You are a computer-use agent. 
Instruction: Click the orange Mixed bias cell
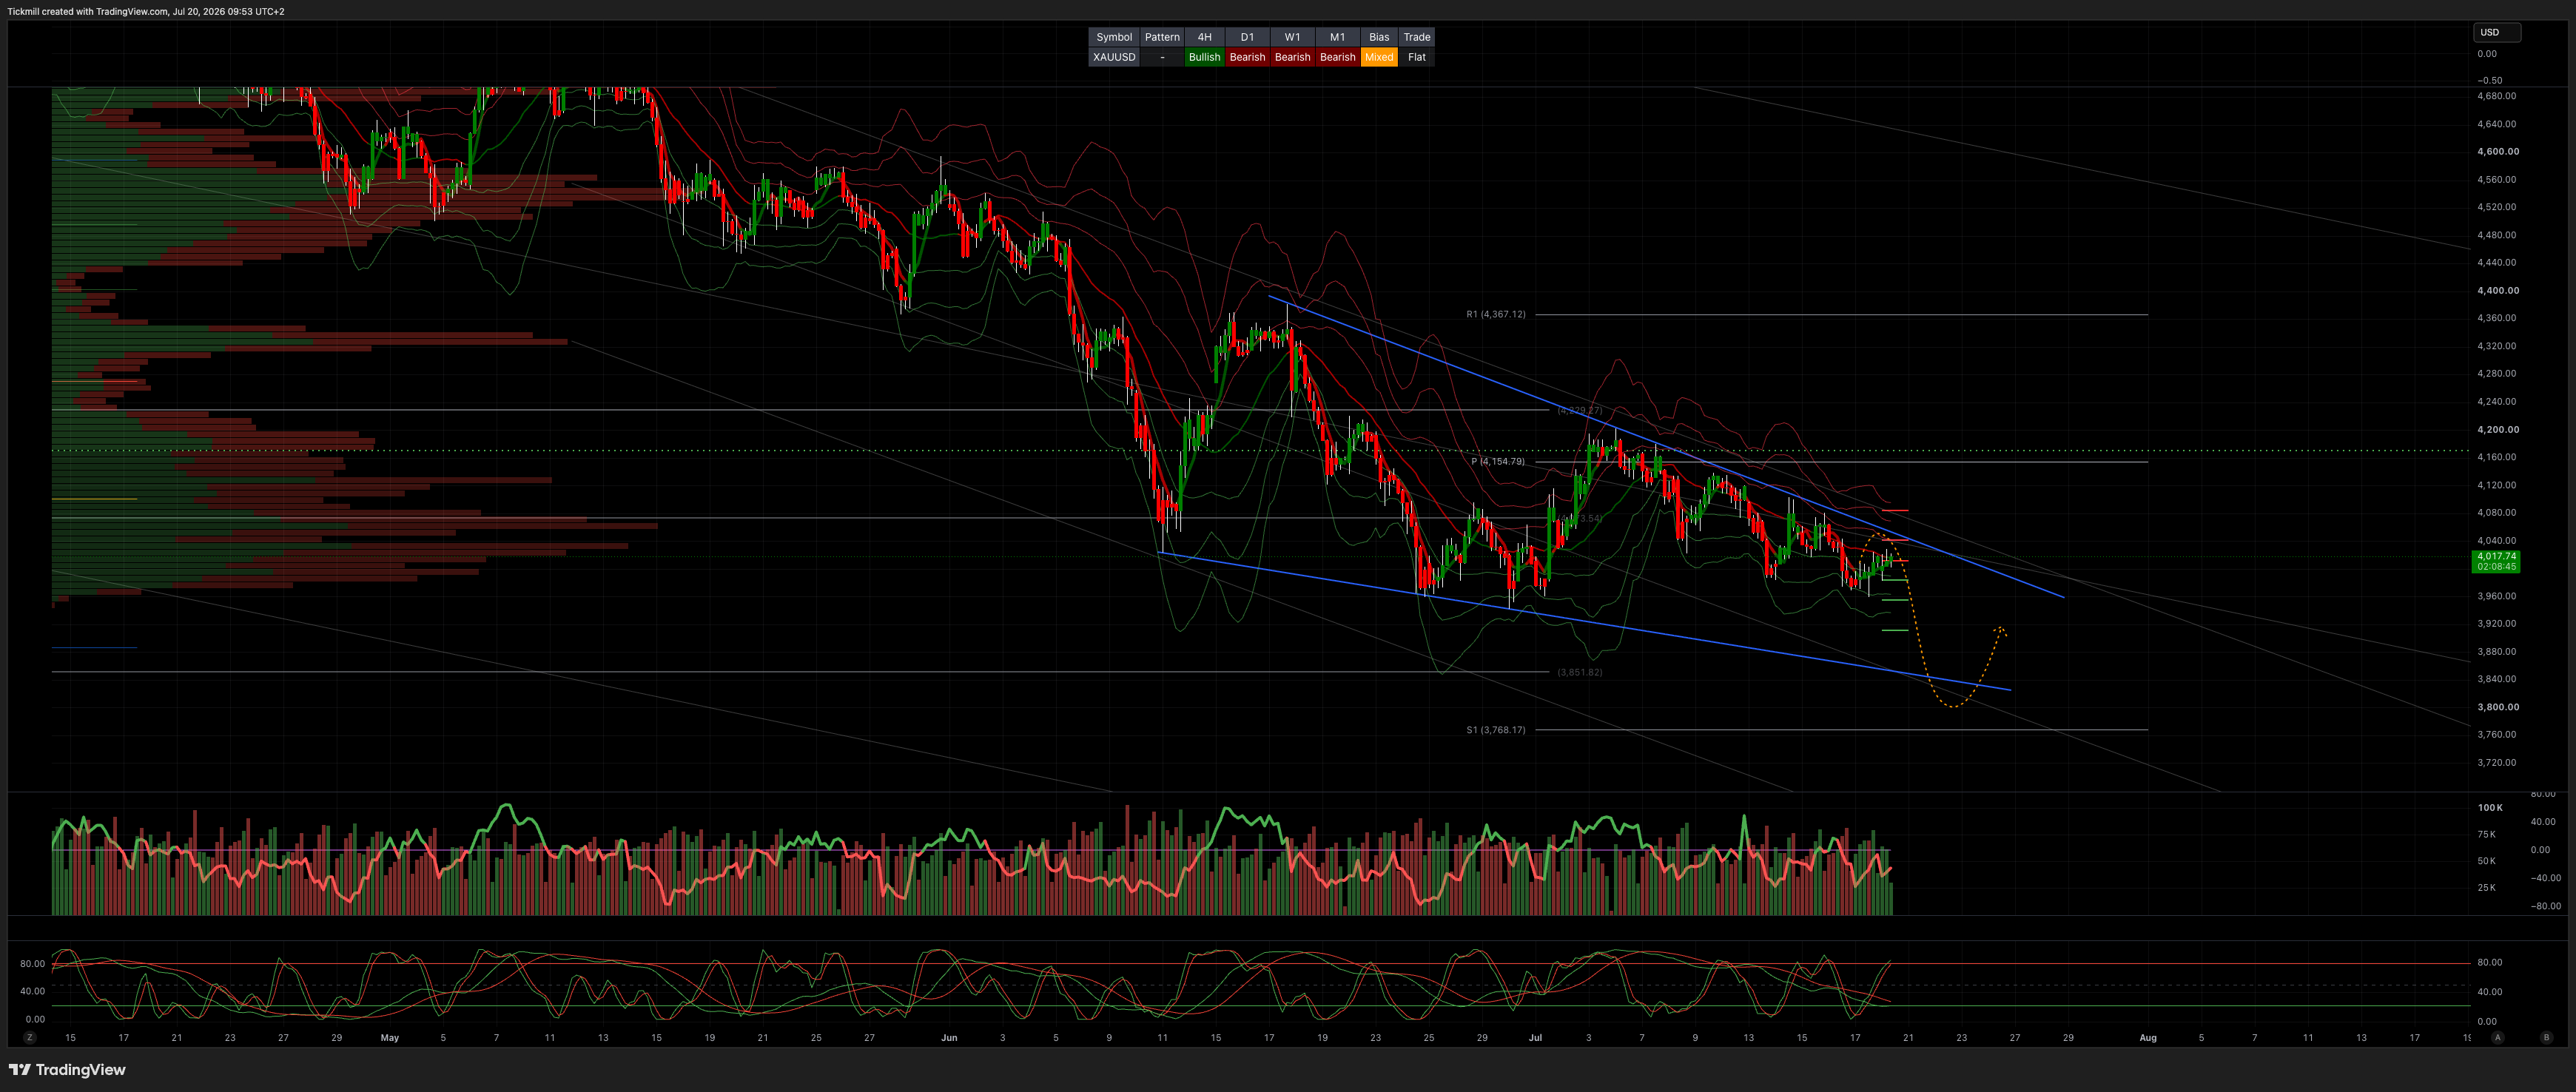click(x=1379, y=57)
